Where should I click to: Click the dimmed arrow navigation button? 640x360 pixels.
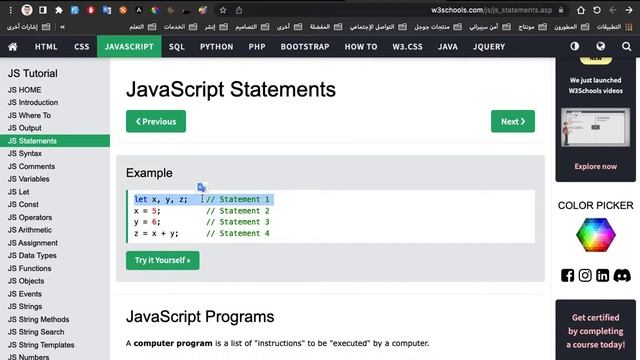click(613, 10)
